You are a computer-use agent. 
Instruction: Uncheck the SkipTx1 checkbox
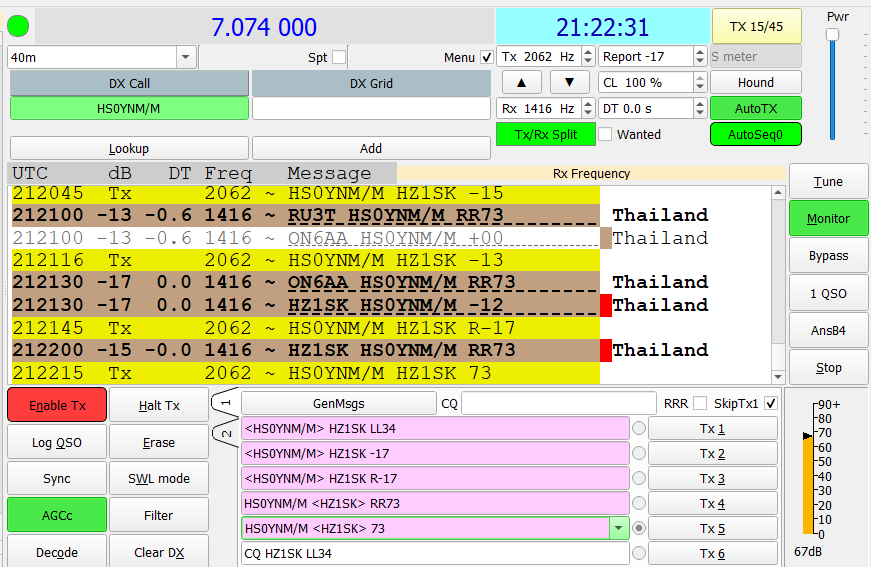770,404
